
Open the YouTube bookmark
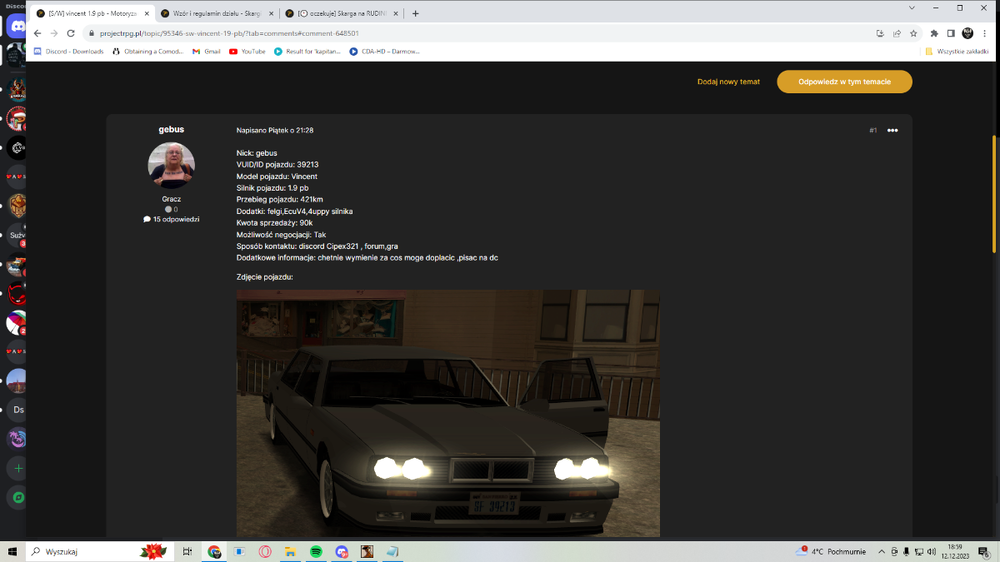[x=247, y=52]
